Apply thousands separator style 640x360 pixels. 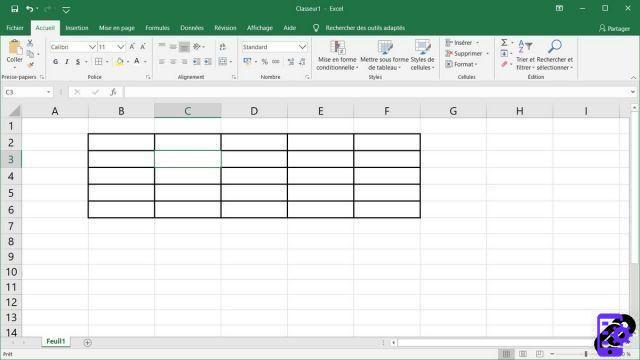(x=276, y=62)
